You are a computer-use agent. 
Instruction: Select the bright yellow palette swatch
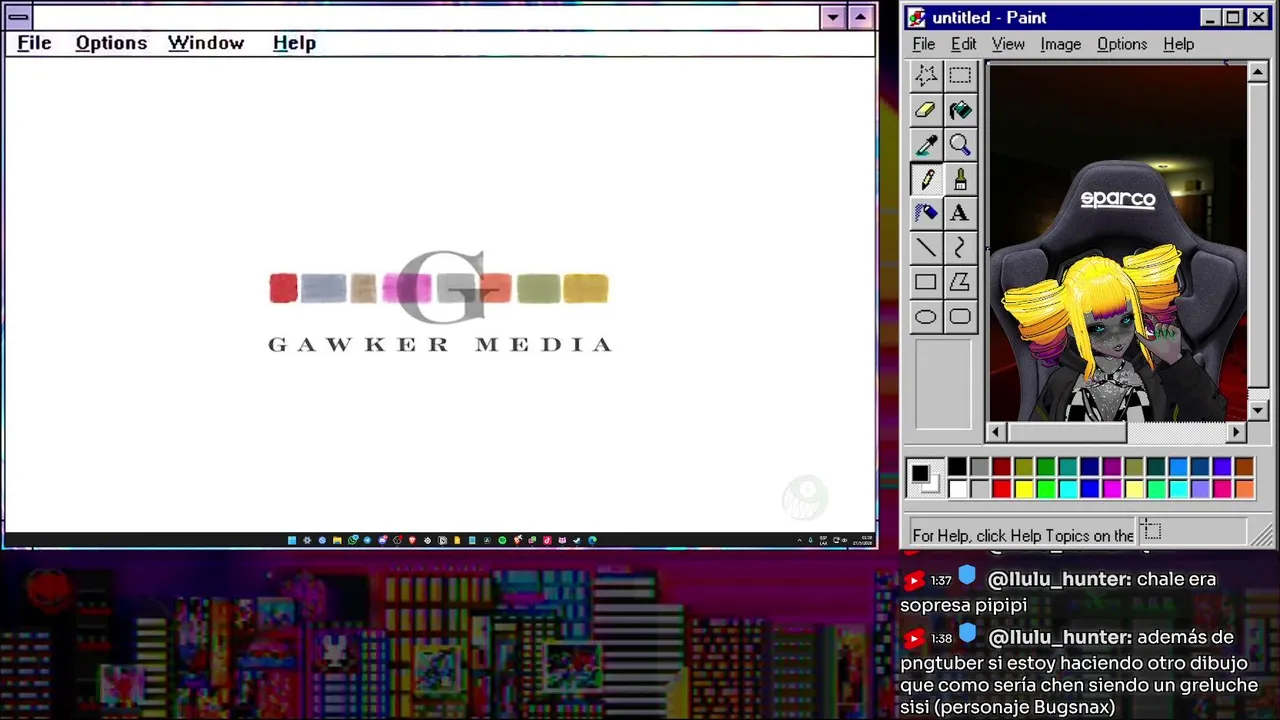(1024, 489)
